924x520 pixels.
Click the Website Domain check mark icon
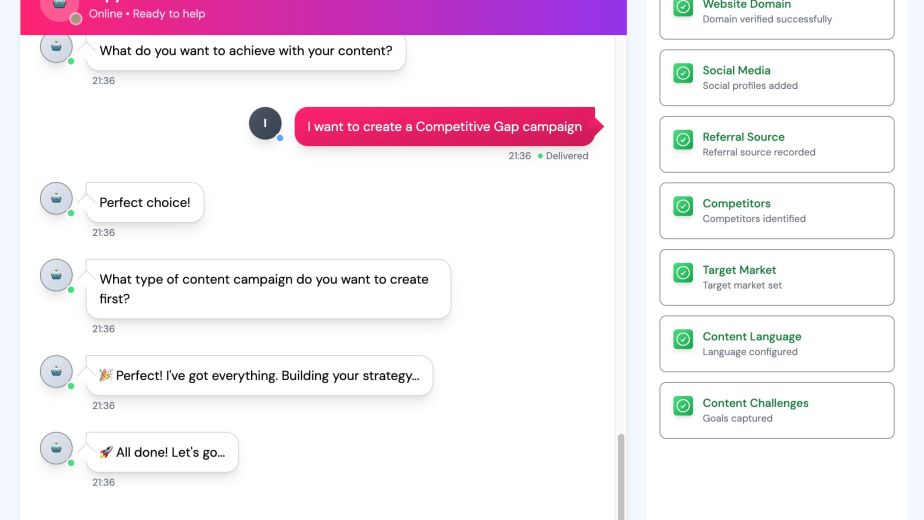683,8
